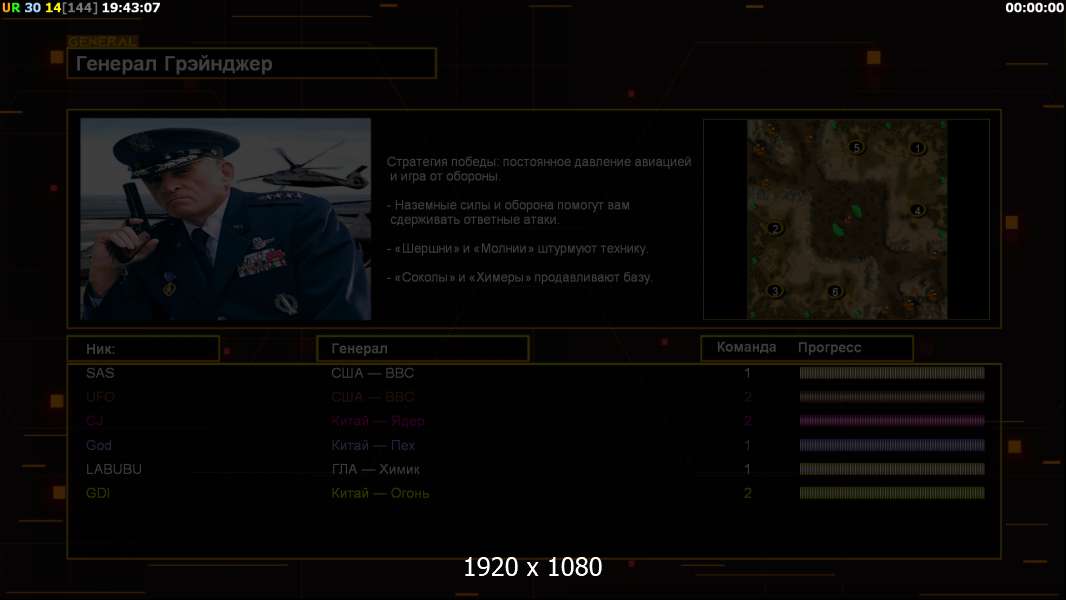Click General Granger's portrait image
The image size is (1066, 600).
pyautogui.click(x=226, y=219)
